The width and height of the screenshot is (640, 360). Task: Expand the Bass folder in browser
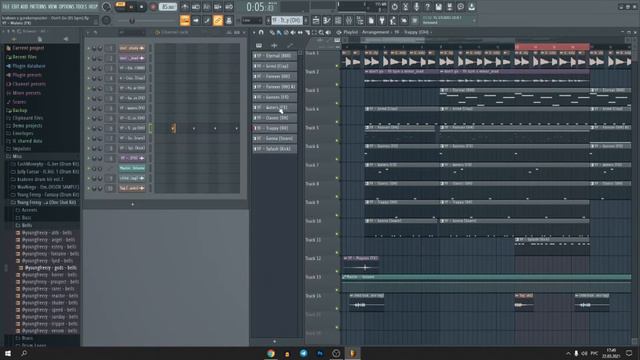26,218
